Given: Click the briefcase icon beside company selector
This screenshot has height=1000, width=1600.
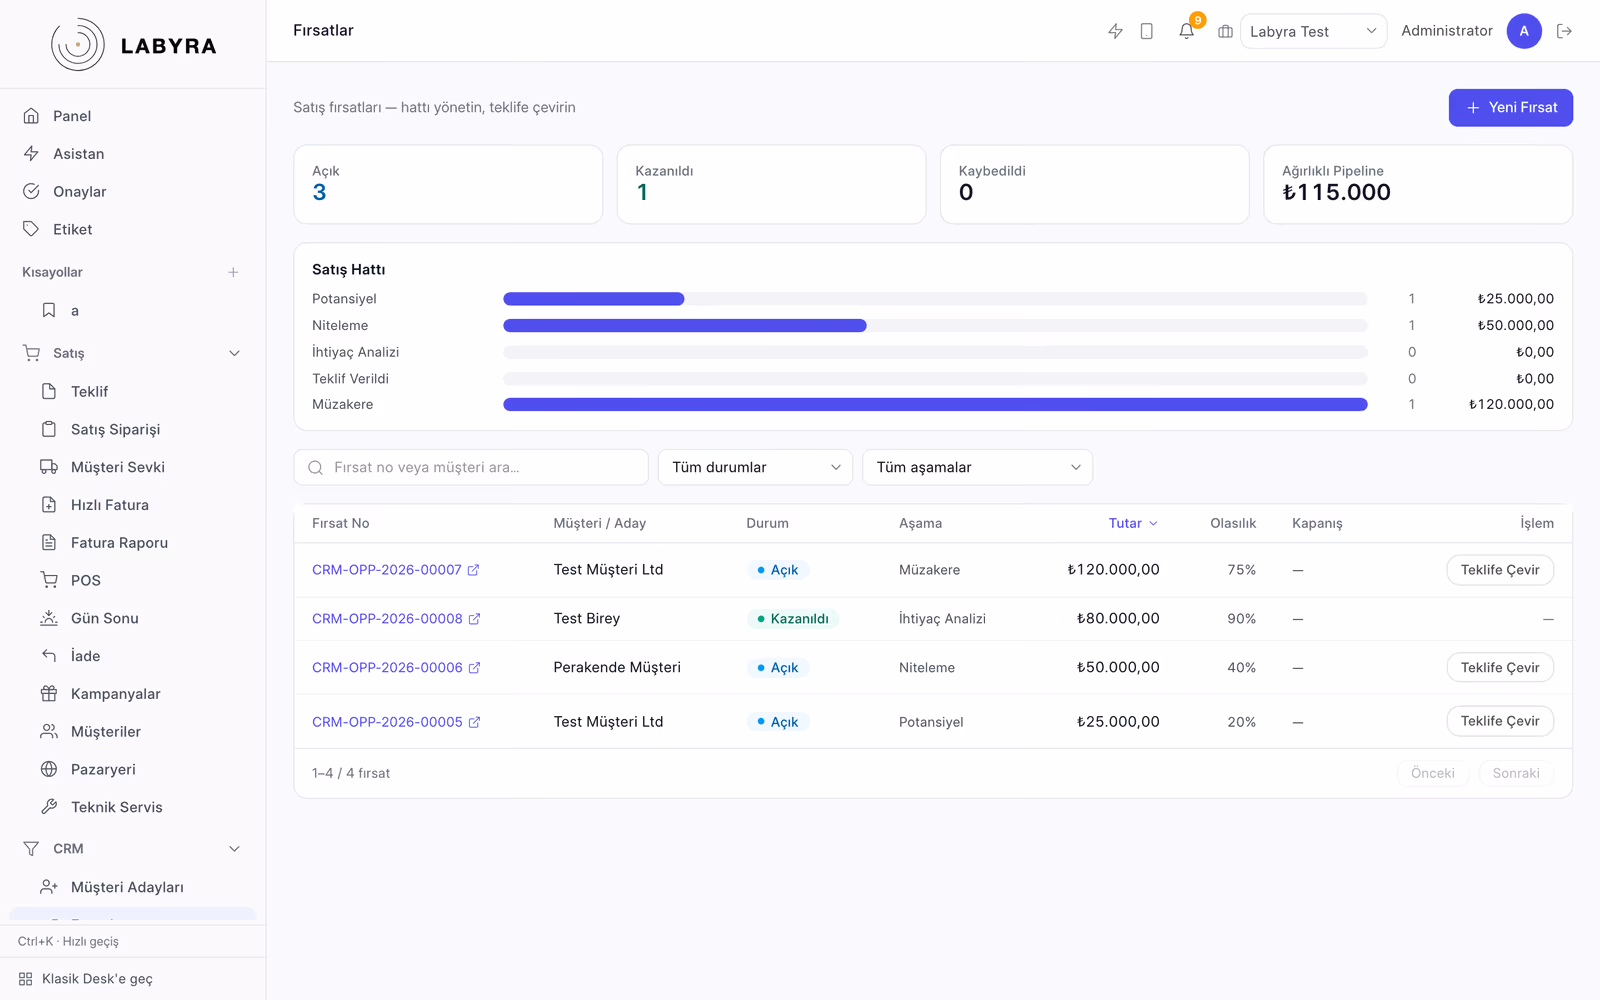Looking at the screenshot, I should tap(1225, 31).
